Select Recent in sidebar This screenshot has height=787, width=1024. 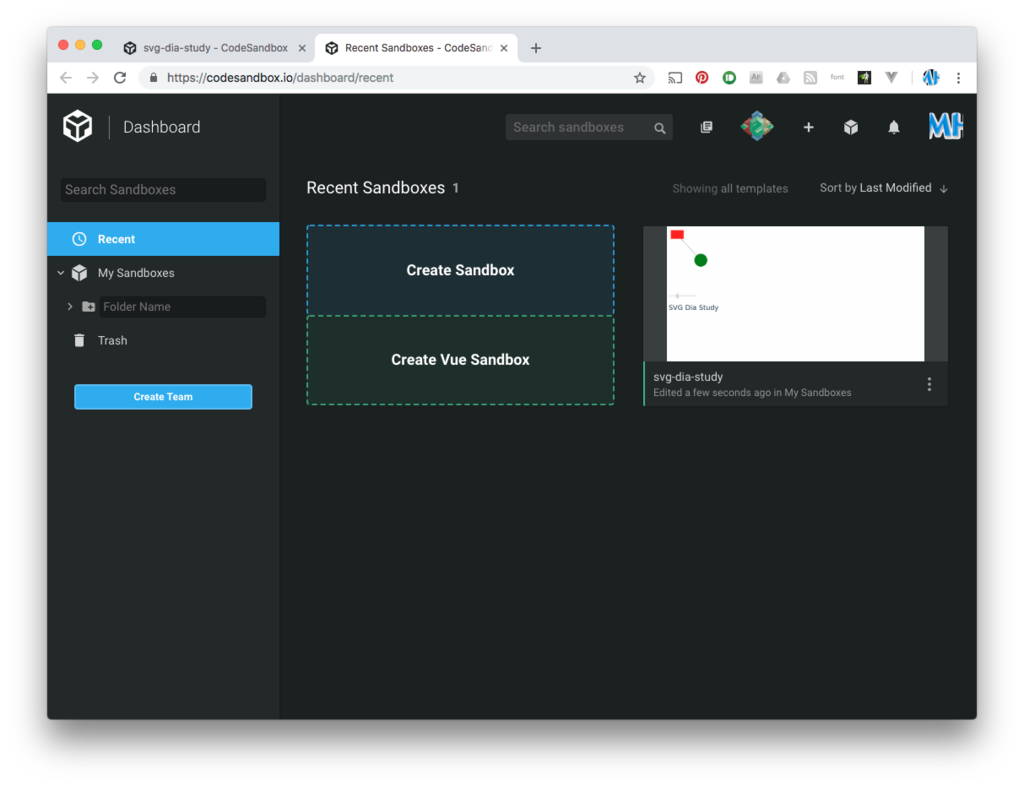(x=163, y=239)
